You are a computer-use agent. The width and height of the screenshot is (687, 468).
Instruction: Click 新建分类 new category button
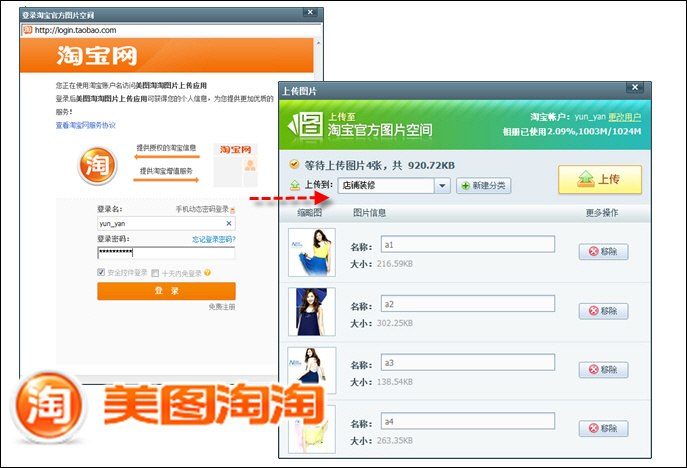(x=483, y=185)
